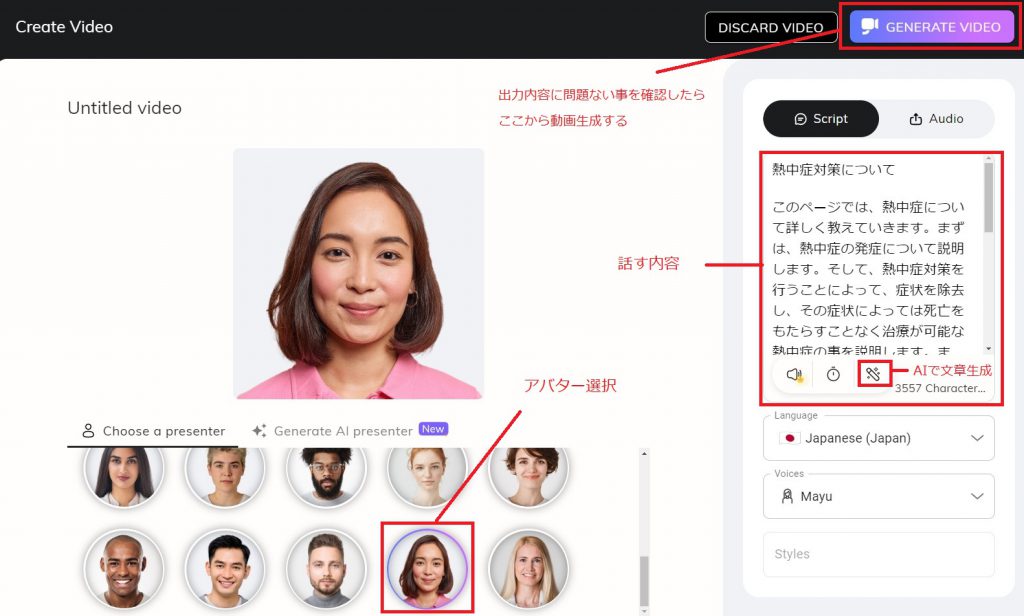Viewport: 1024px width, 616px height.
Task: Click the speaker listen-preview icon
Action: pyautogui.click(x=795, y=374)
